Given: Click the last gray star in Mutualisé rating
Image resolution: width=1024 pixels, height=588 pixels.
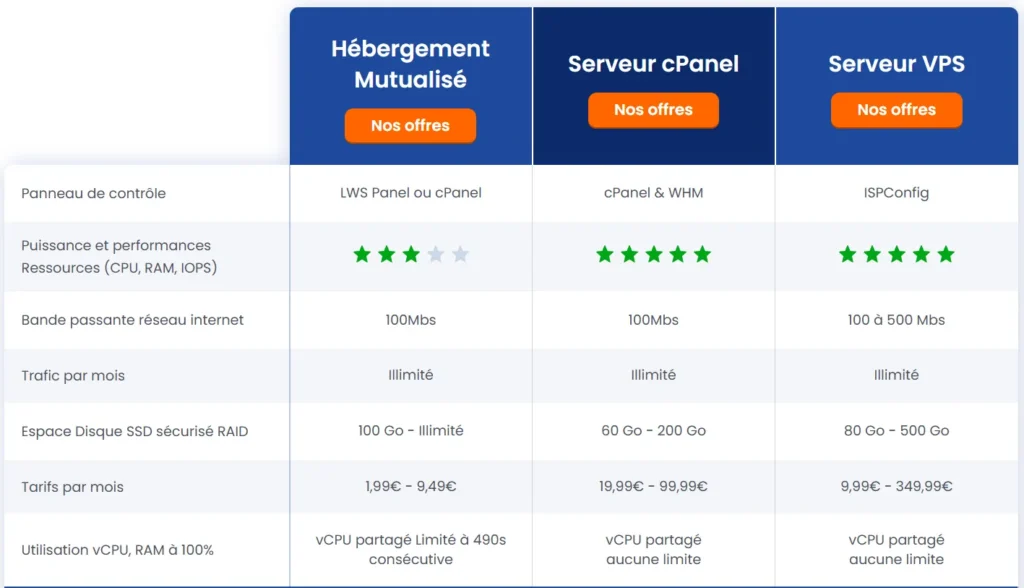Looking at the screenshot, I should point(460,255).
